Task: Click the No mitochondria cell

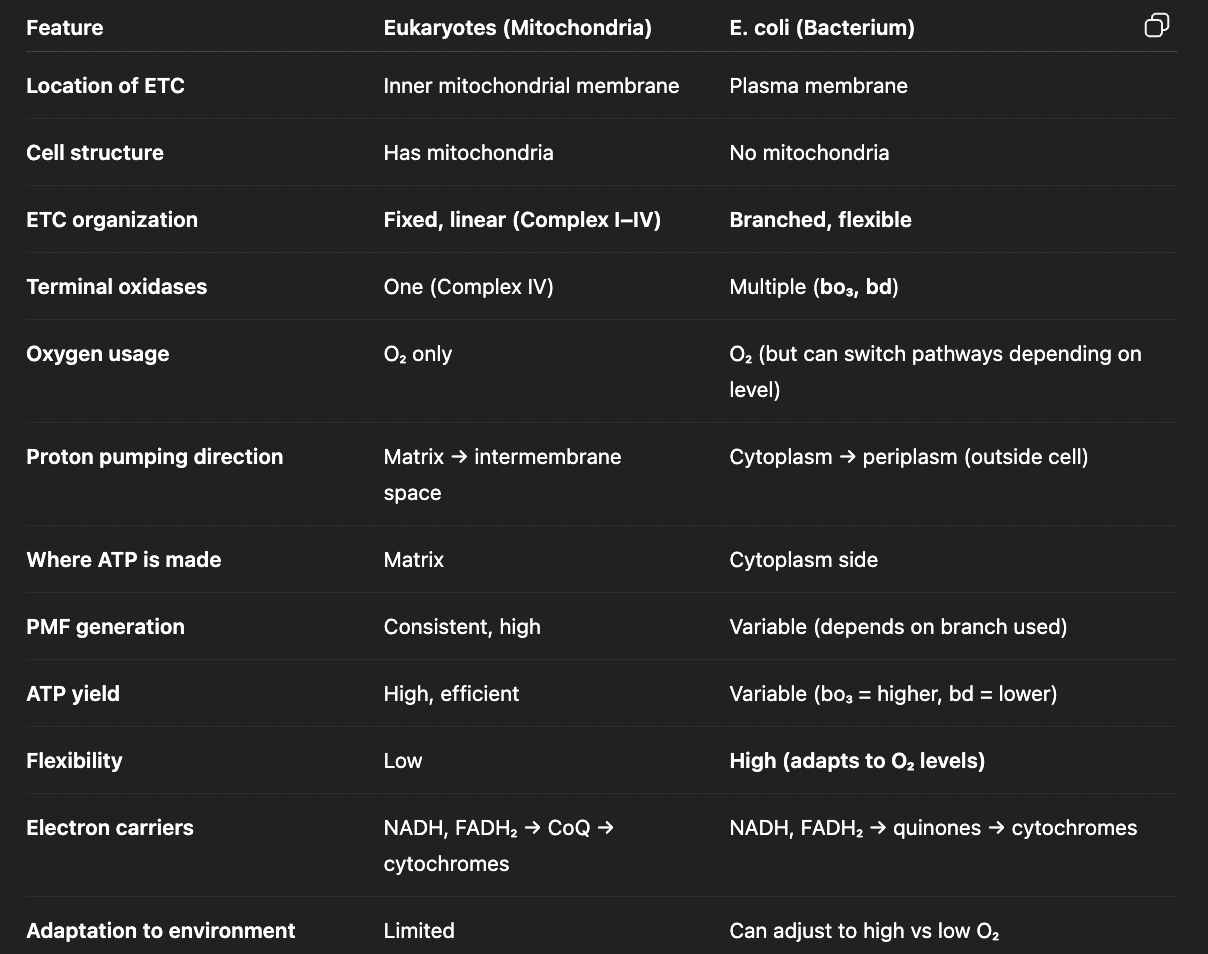Action: 809,153
